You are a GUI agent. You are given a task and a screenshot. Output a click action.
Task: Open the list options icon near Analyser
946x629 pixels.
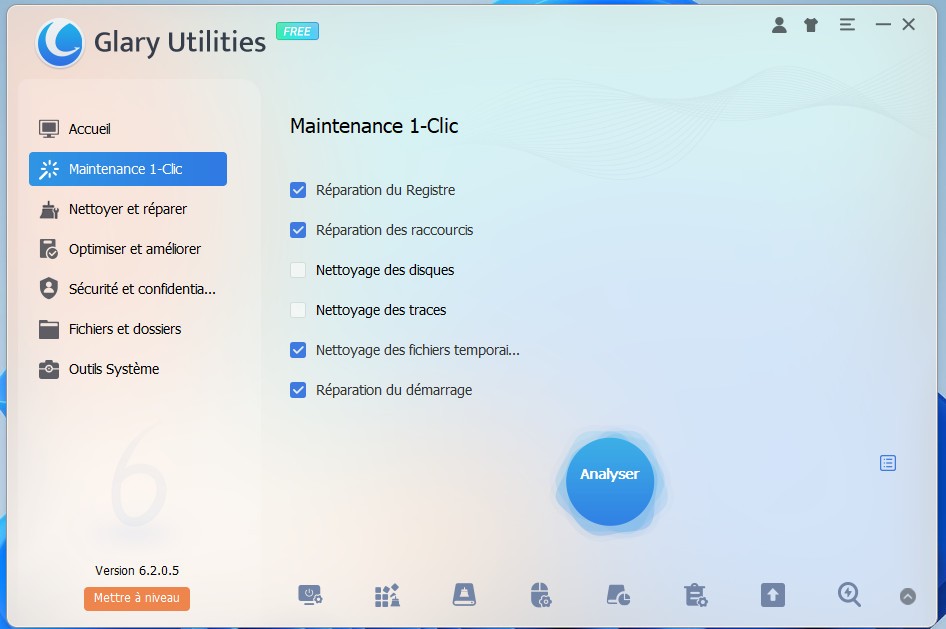click(887, 463)
